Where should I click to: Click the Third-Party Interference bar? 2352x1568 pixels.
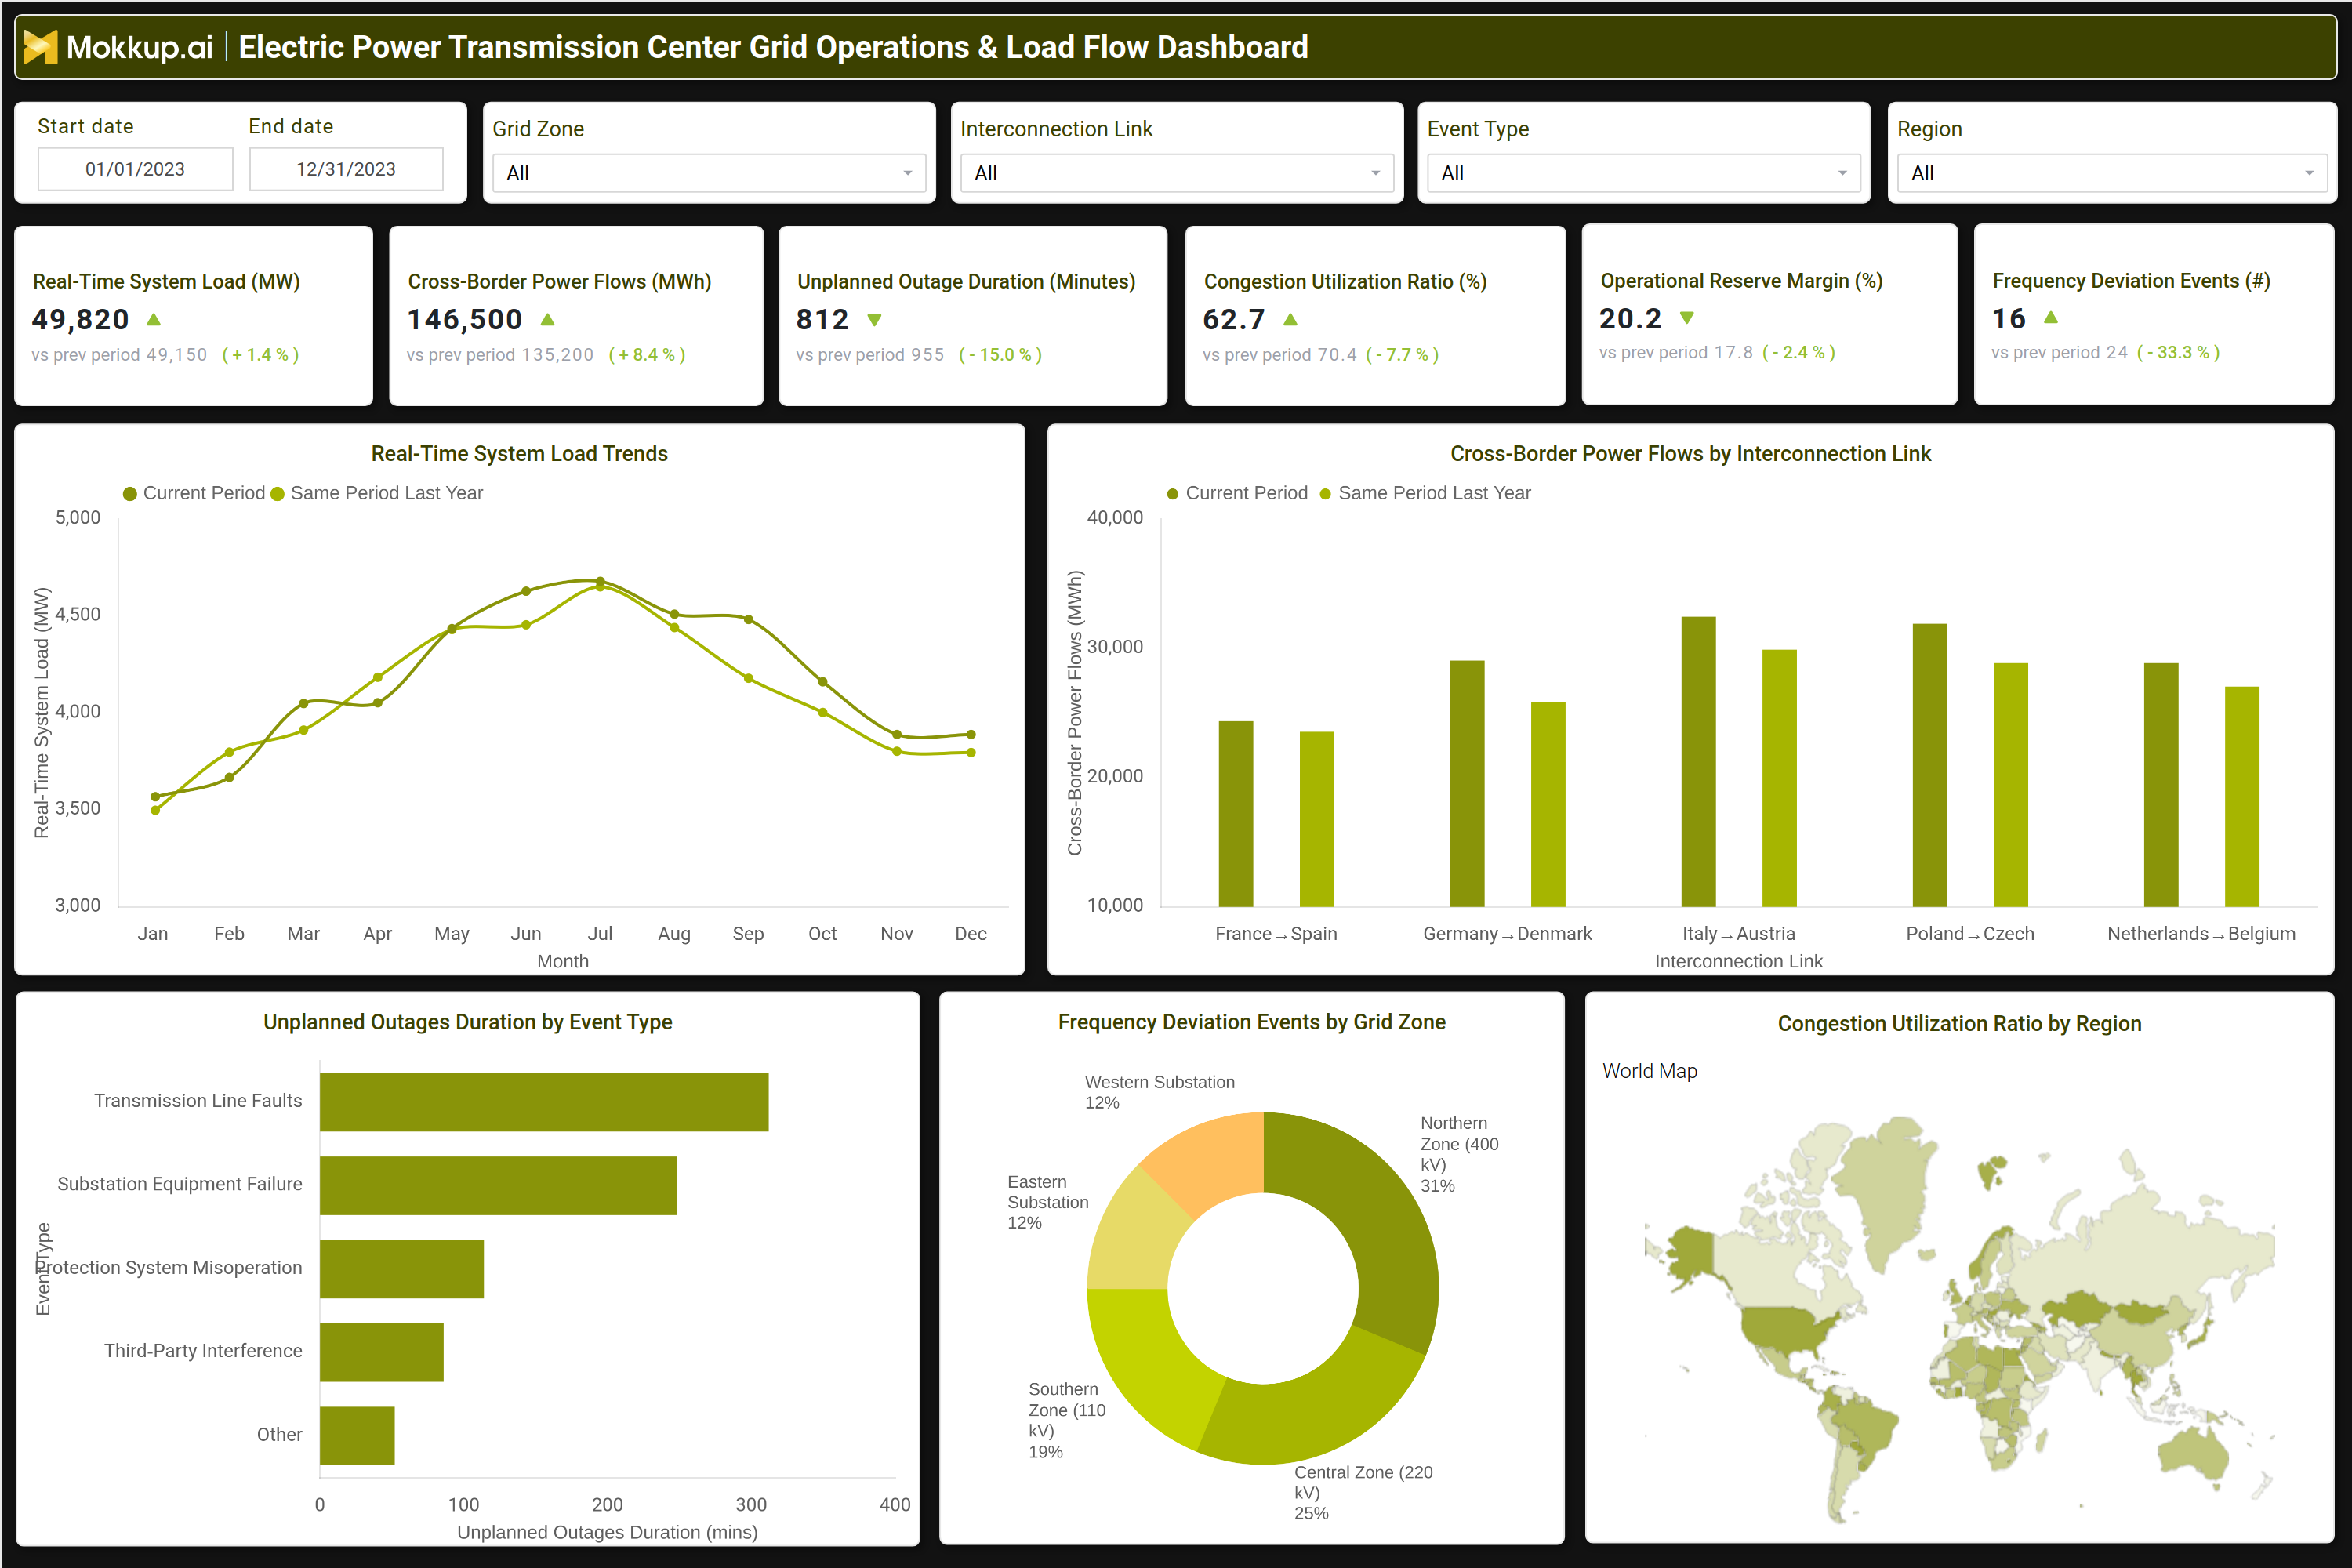pos(382,1352)
